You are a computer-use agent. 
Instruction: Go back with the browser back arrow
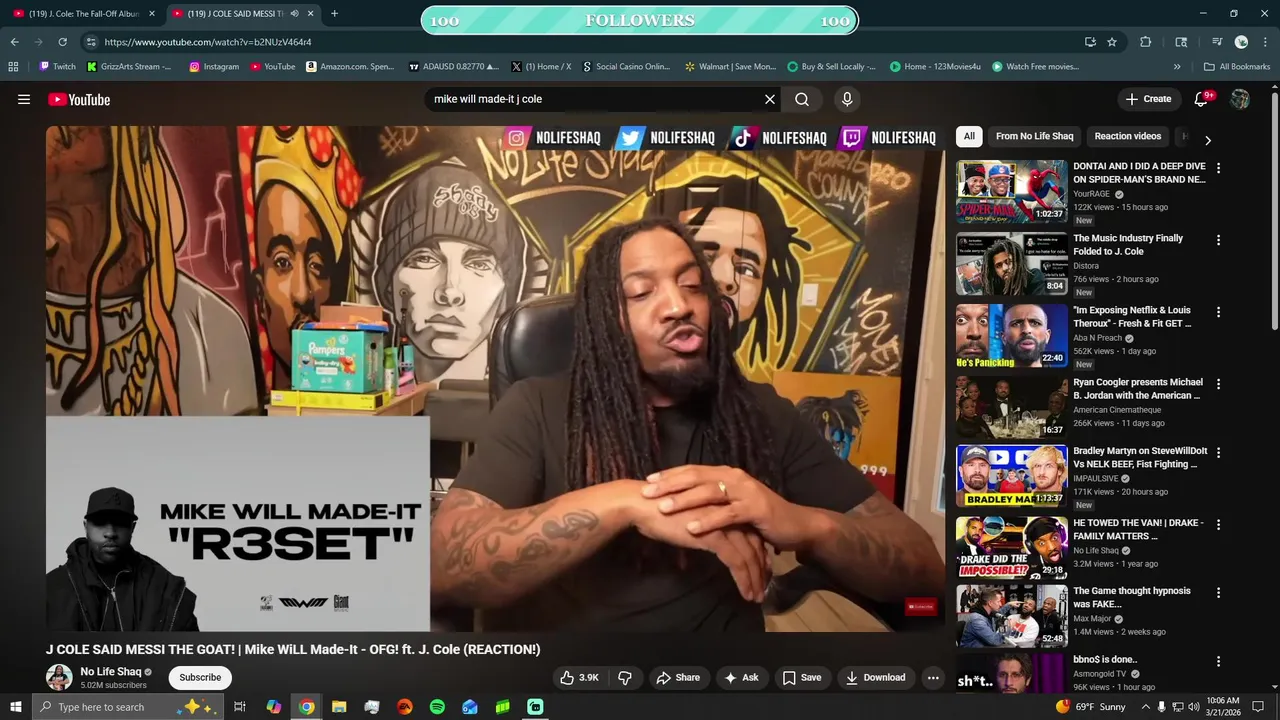(14, 42)
